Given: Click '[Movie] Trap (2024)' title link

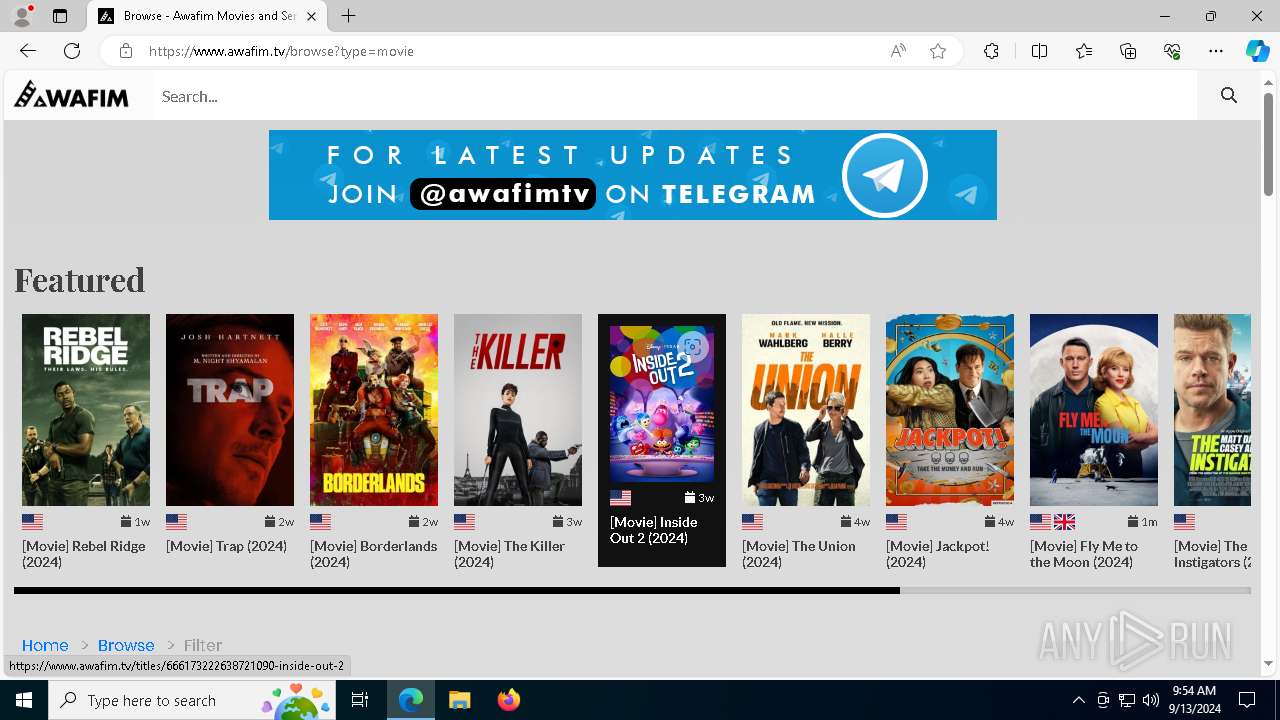Looking at the screenshot, I should (226, 546).
